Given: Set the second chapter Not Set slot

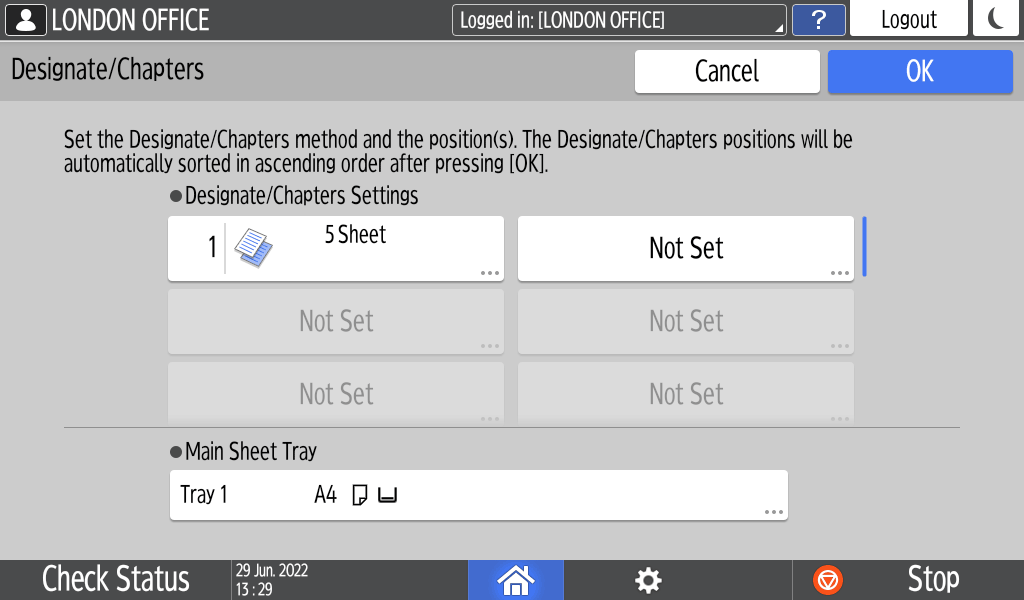Looking at the screenshot, I should pos(686,248).
